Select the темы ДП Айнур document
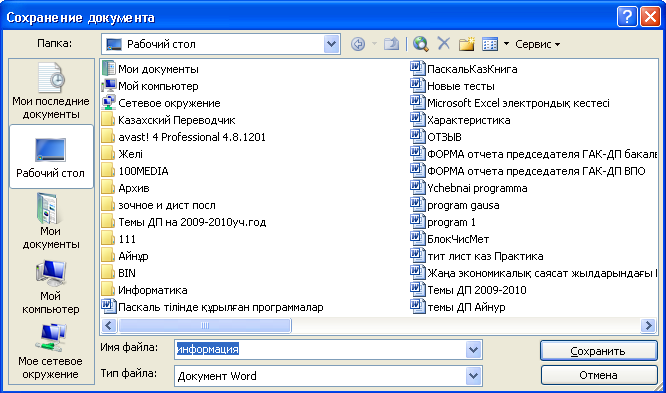Screen dimensions: 666x393 (458, 307)
